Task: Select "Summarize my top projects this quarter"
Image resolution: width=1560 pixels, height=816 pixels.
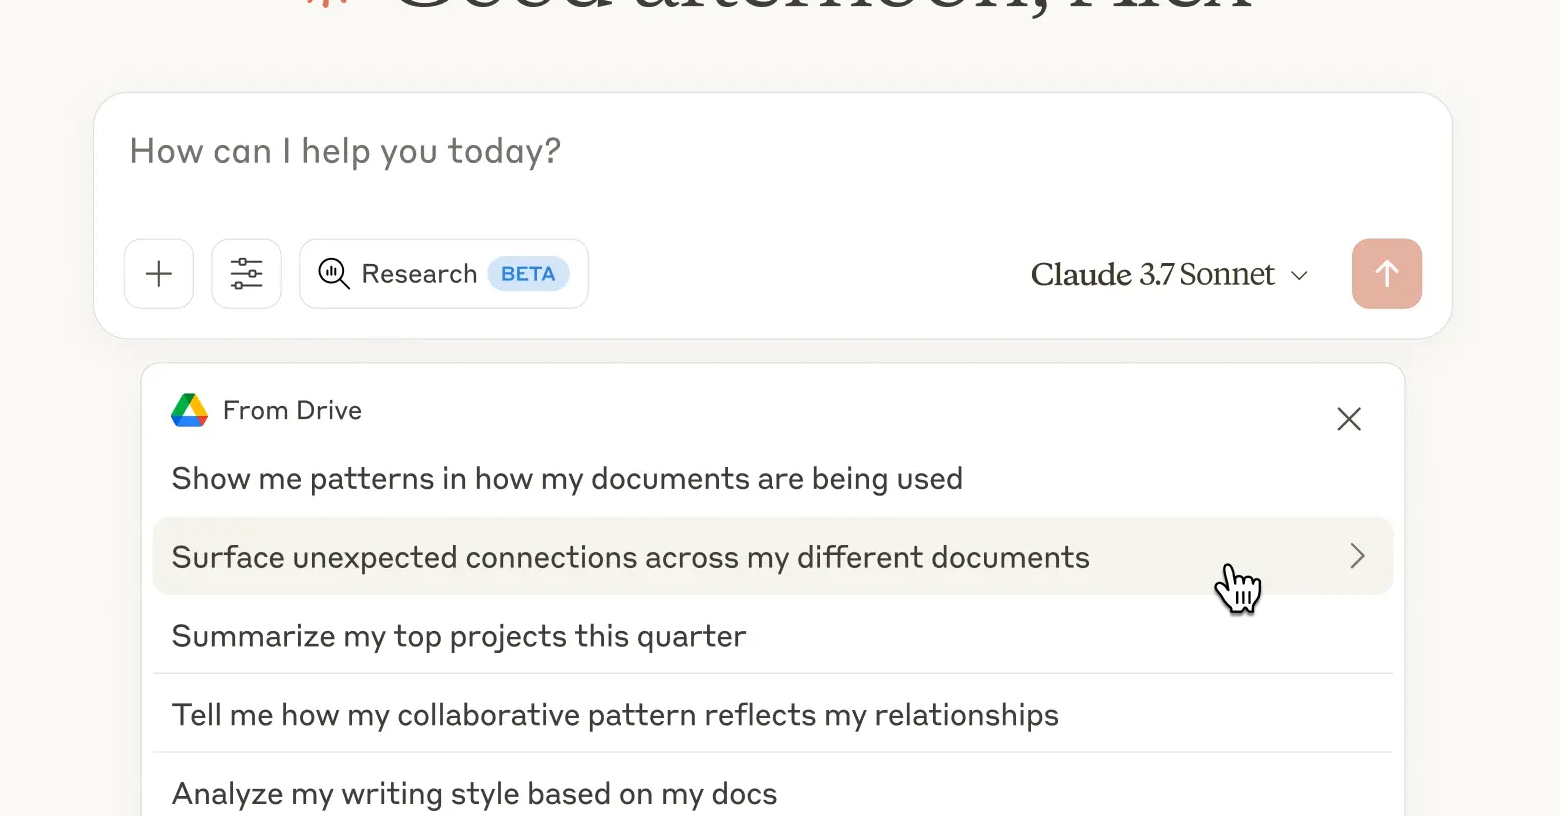Action: coord(459,636)
